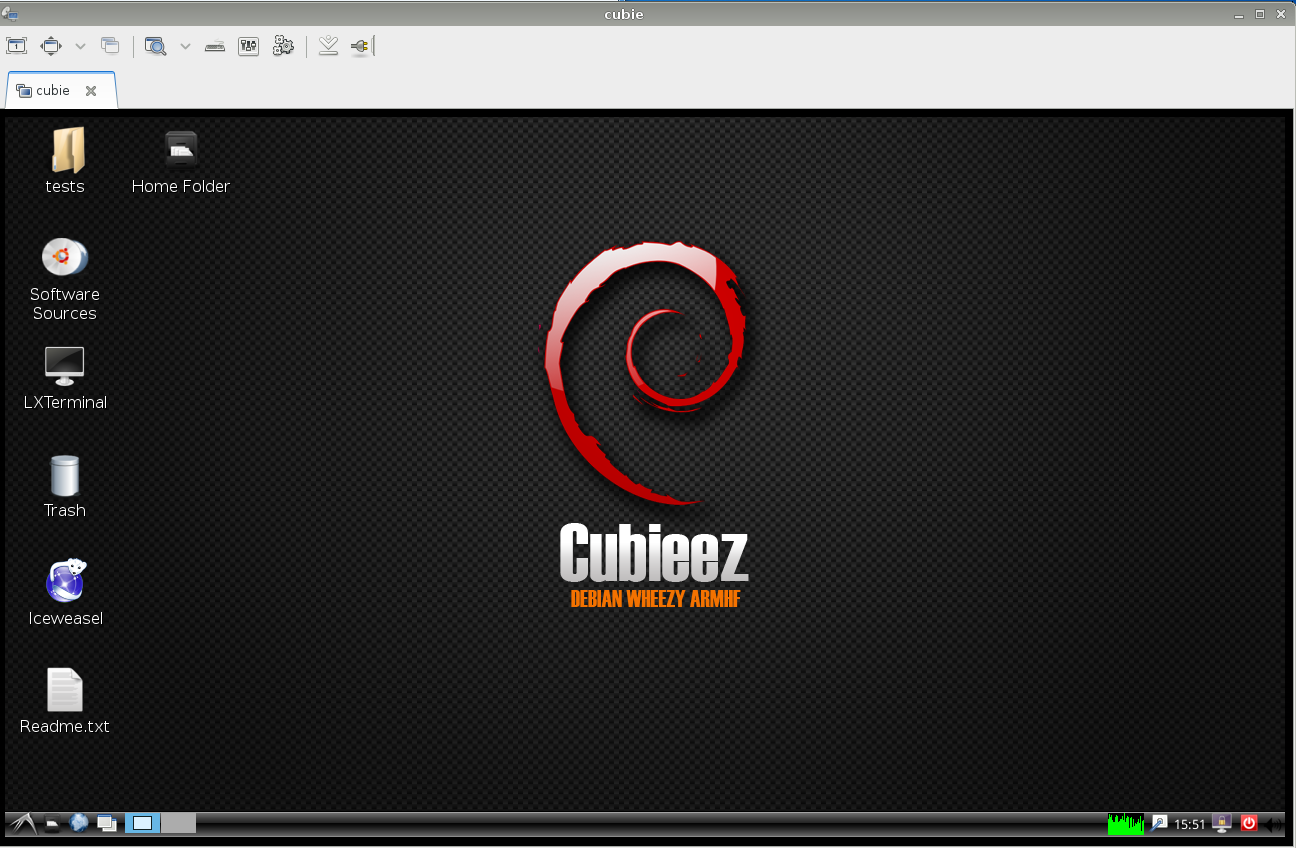Screen dimensions: 1296x848
Task: Click the keyboard icon in the toolbar
Action: (x=215, y=46)
